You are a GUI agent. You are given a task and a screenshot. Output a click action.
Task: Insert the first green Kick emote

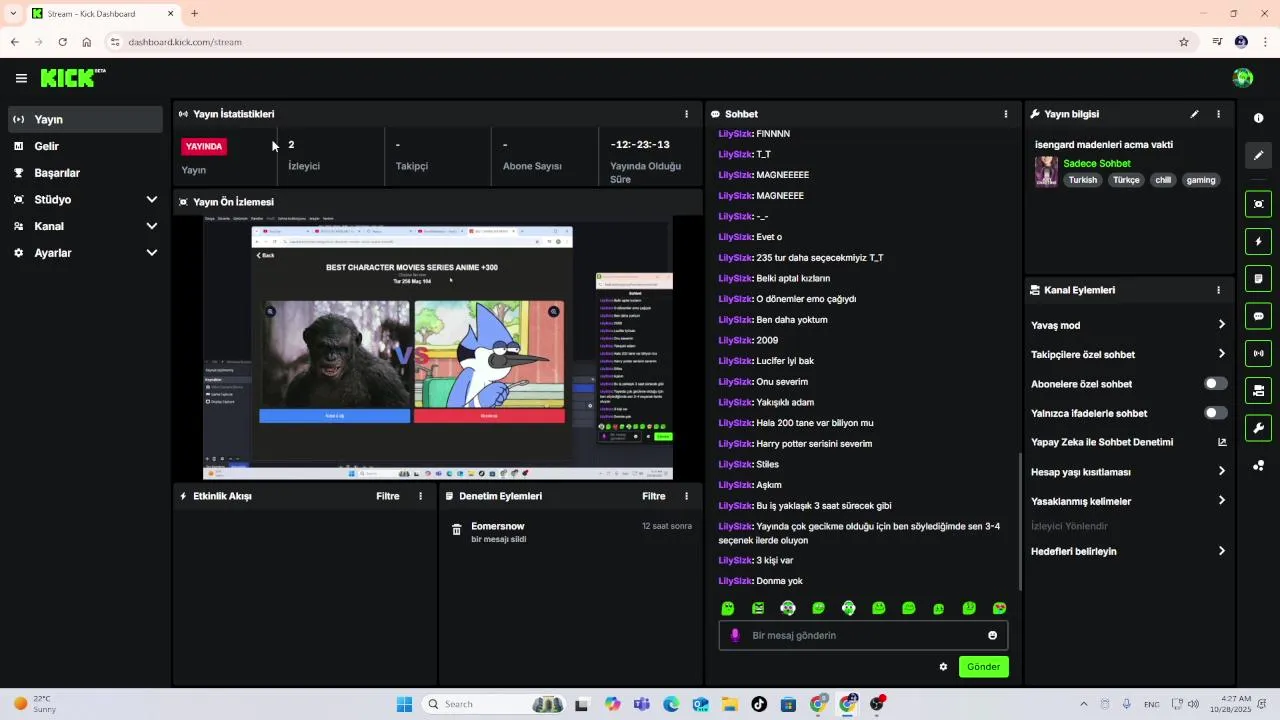point(728,608)
